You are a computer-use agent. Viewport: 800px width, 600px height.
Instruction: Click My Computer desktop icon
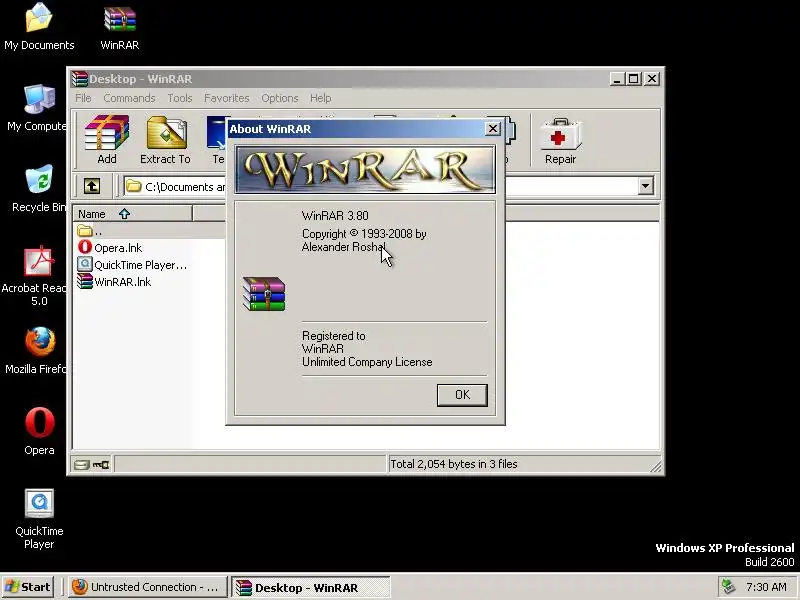37,108
